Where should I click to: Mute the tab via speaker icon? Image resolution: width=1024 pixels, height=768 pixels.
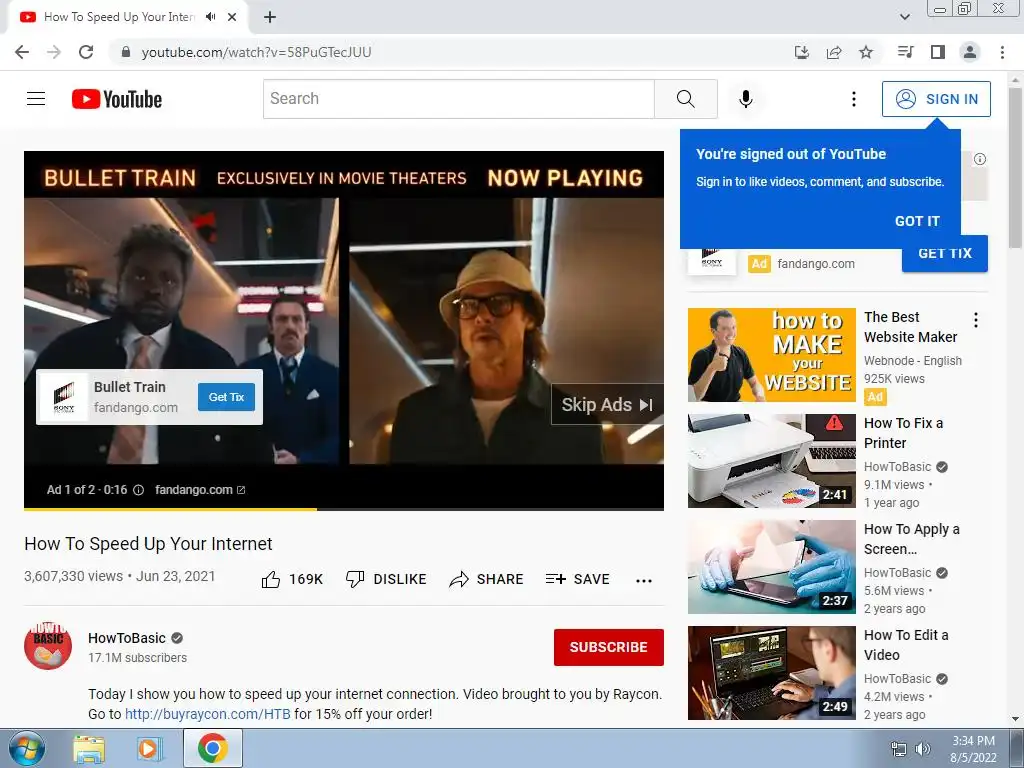tap(210, 17)
